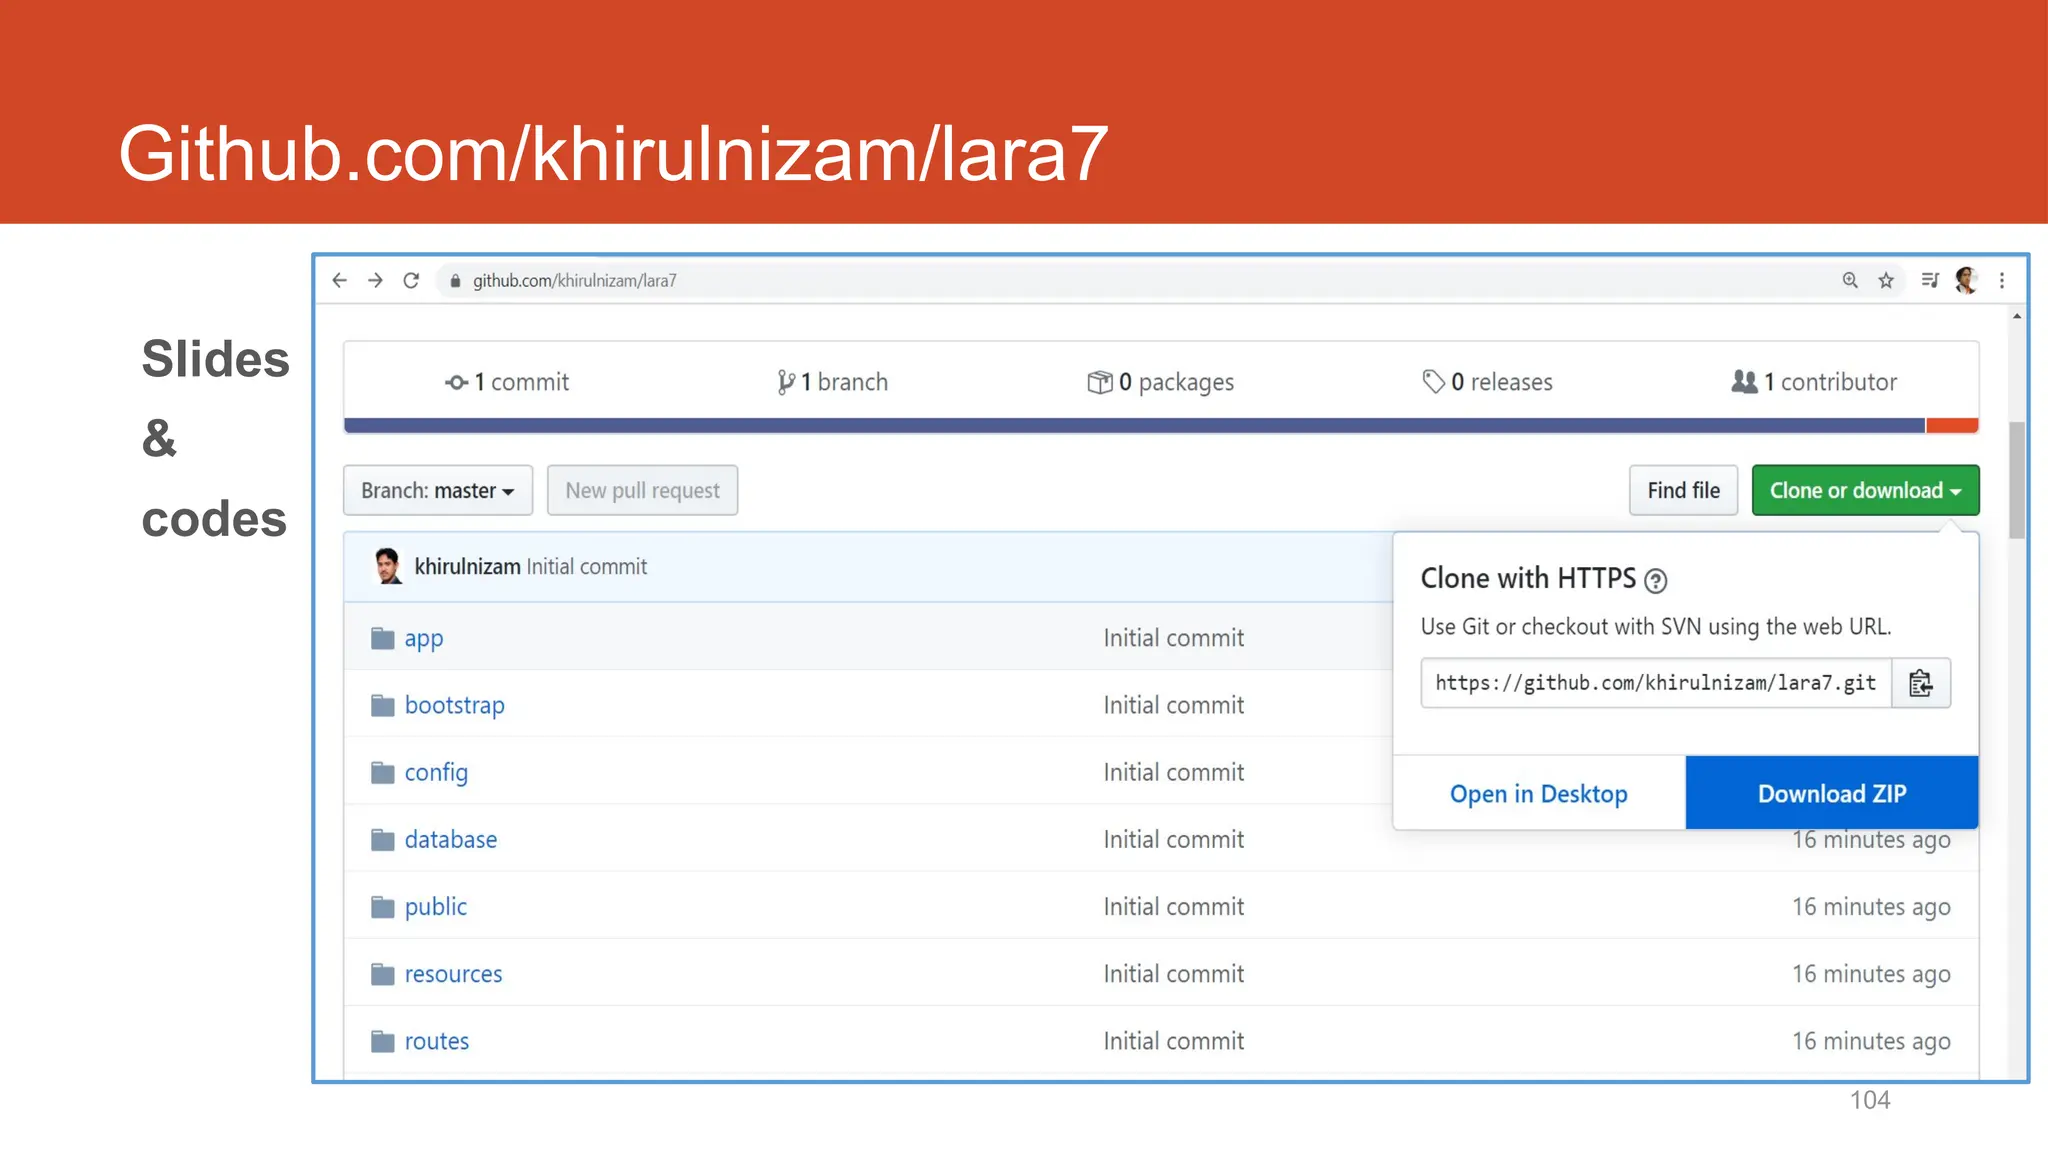This screenshot has height=1152, width=2048.
Task: Click the folder icon beside routes
Action: [x=382, y=1042]
